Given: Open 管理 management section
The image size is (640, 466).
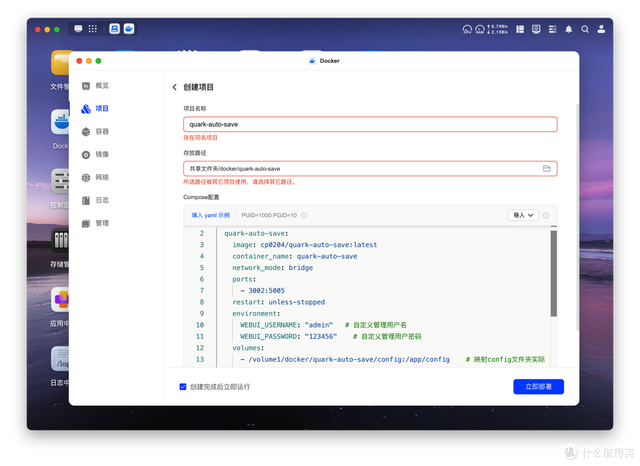Looking at the screenshot, I should (101, 223).
